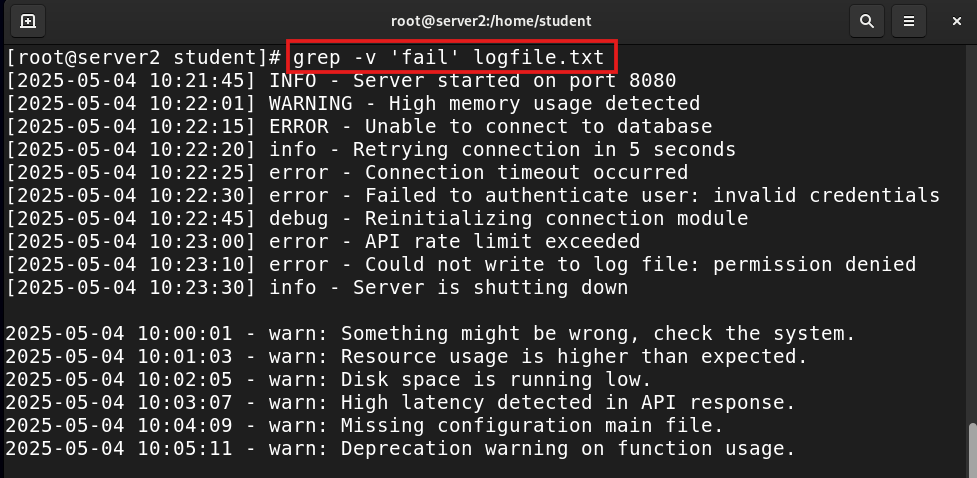
Task: Click the 'Server started on port 8080' line
Action: (x=341, y=80)
